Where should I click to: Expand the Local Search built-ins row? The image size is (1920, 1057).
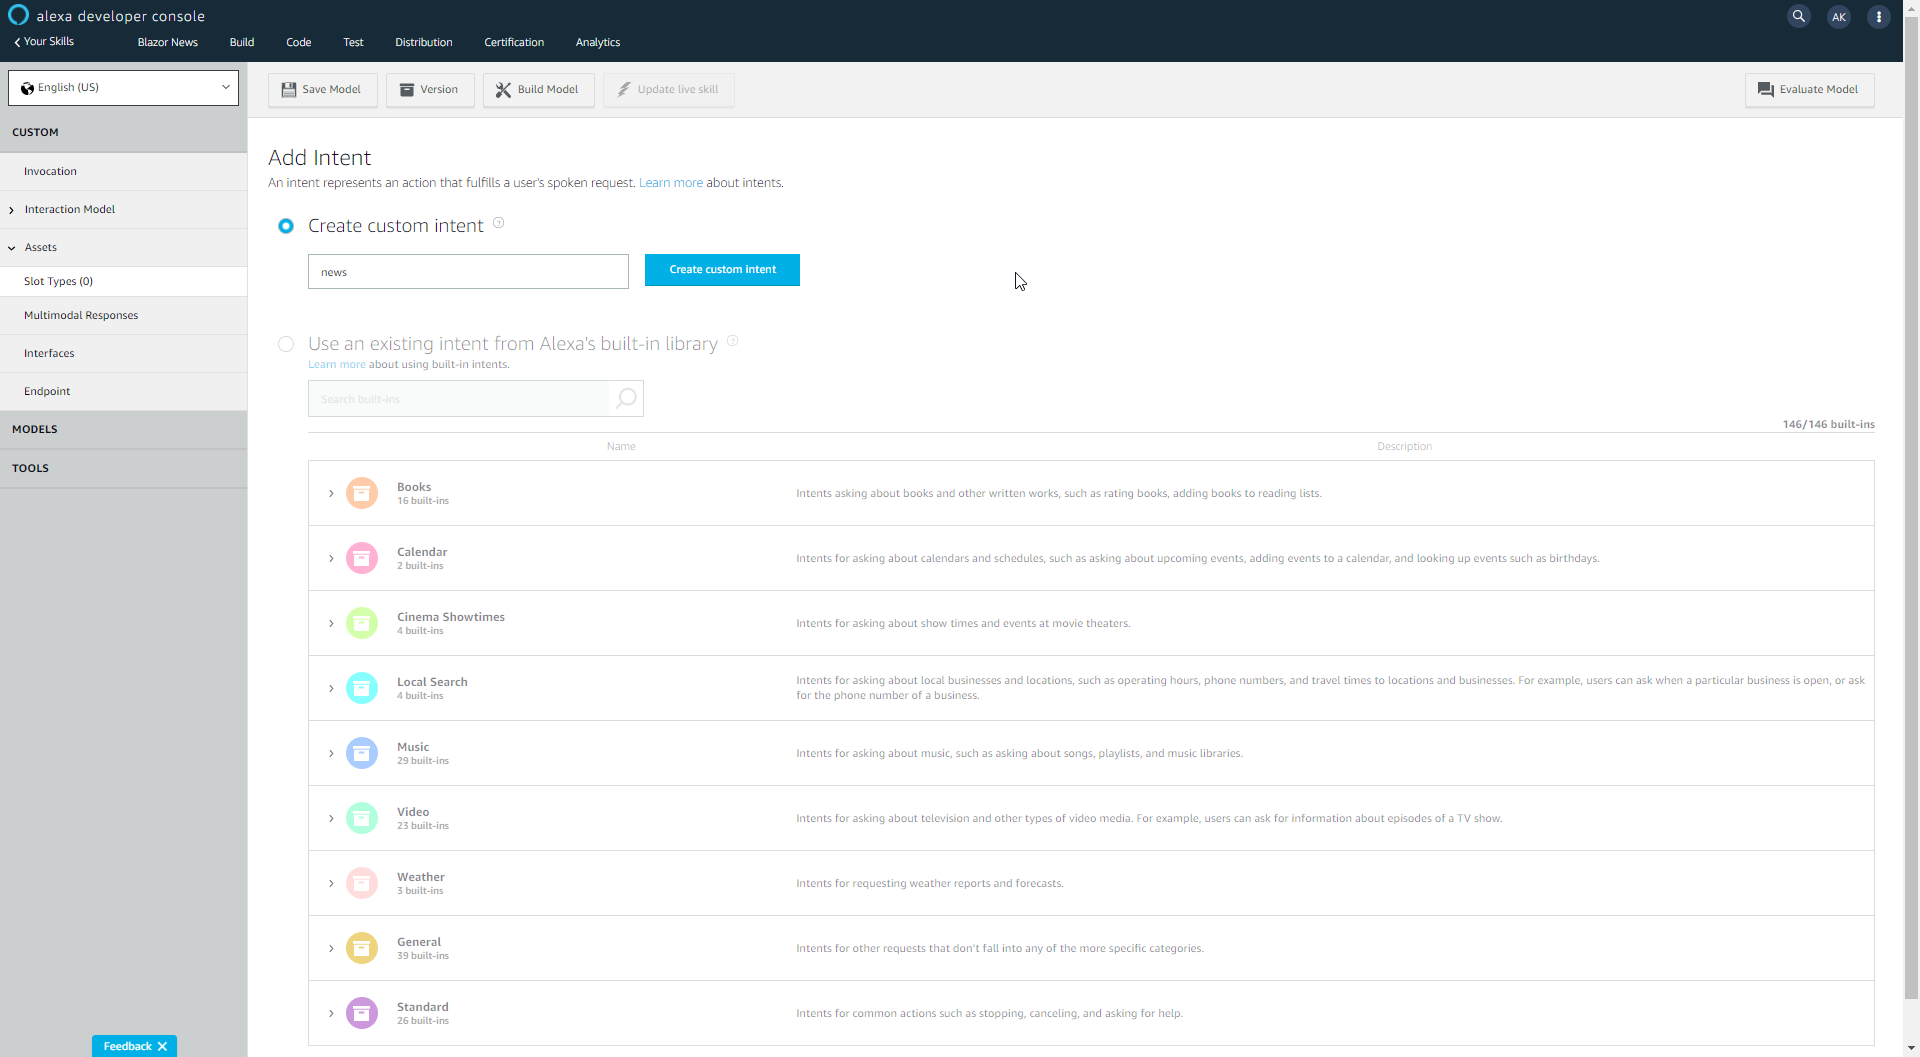[x=331, y=688]
